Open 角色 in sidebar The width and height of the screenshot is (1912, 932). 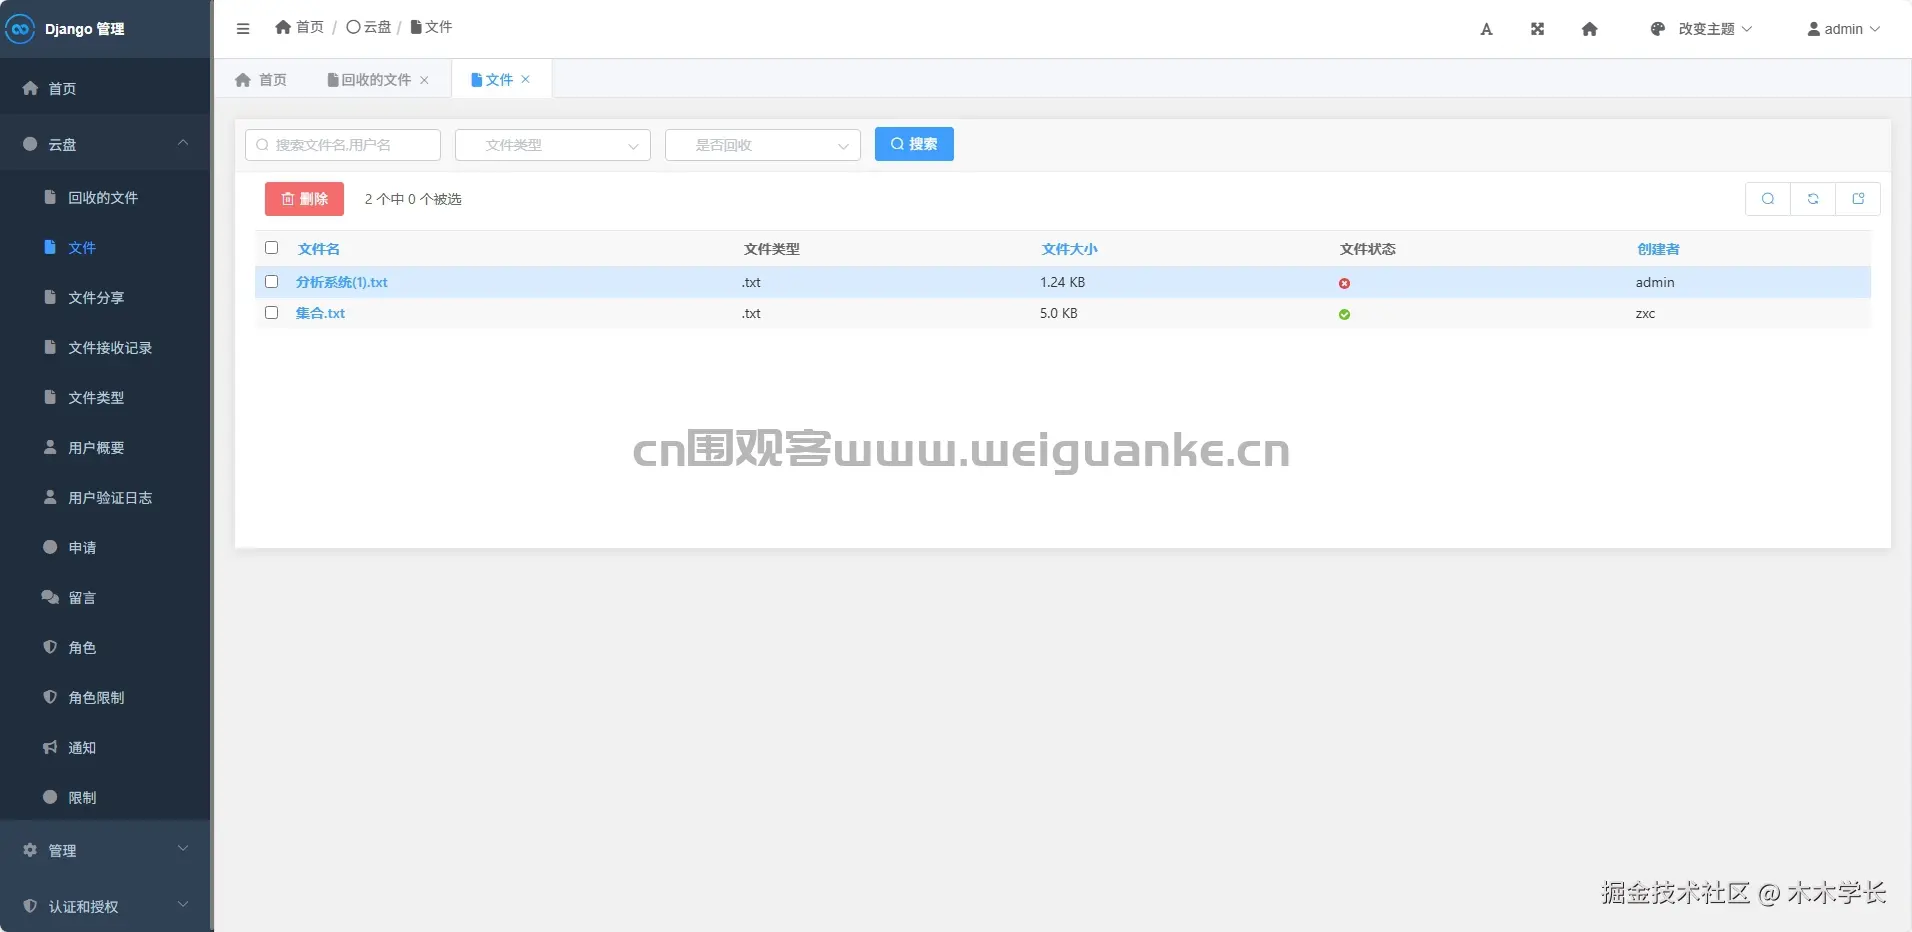[105, 648]
